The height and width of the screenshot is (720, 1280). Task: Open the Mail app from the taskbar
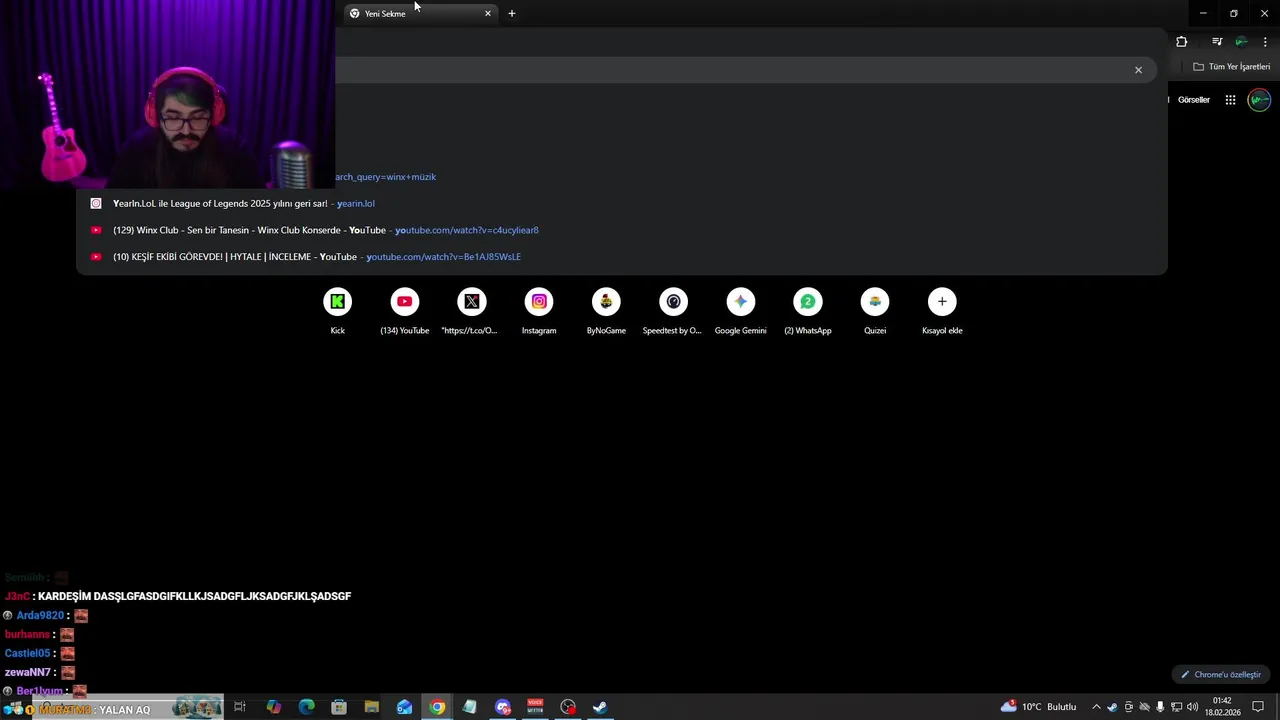tap(404, 707)
